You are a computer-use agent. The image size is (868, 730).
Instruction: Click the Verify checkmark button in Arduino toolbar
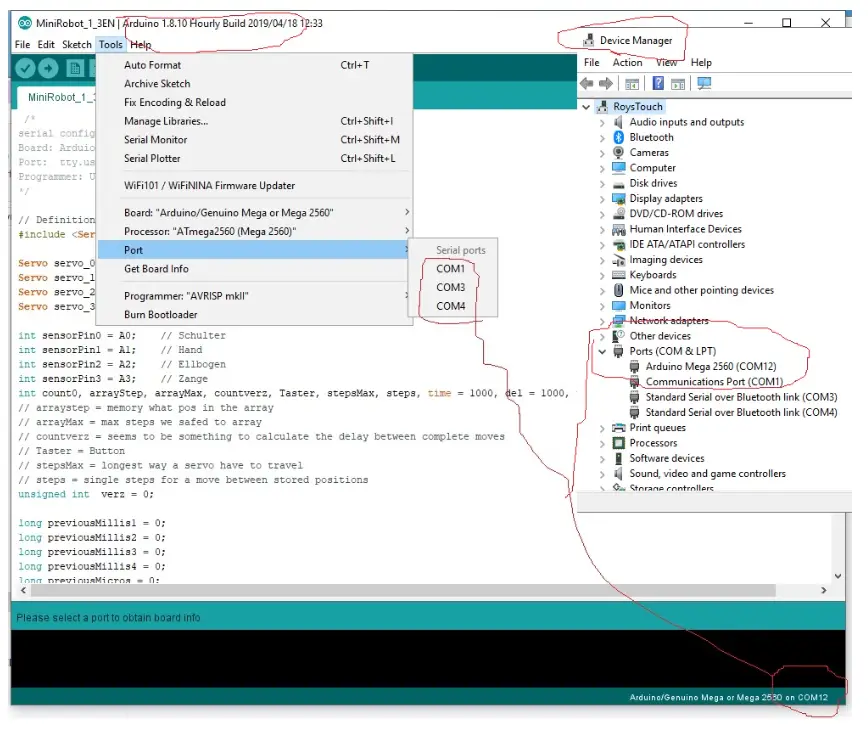pyautogui.click(x=25, y=68)
